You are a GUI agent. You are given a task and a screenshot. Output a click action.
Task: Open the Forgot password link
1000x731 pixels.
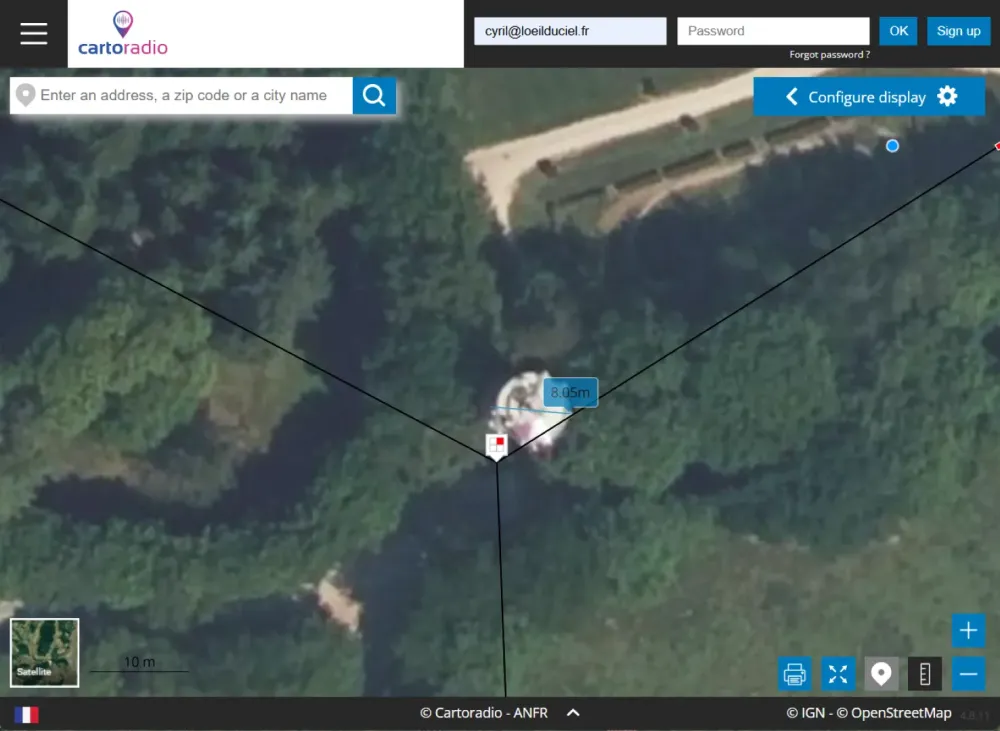point(829,55)
